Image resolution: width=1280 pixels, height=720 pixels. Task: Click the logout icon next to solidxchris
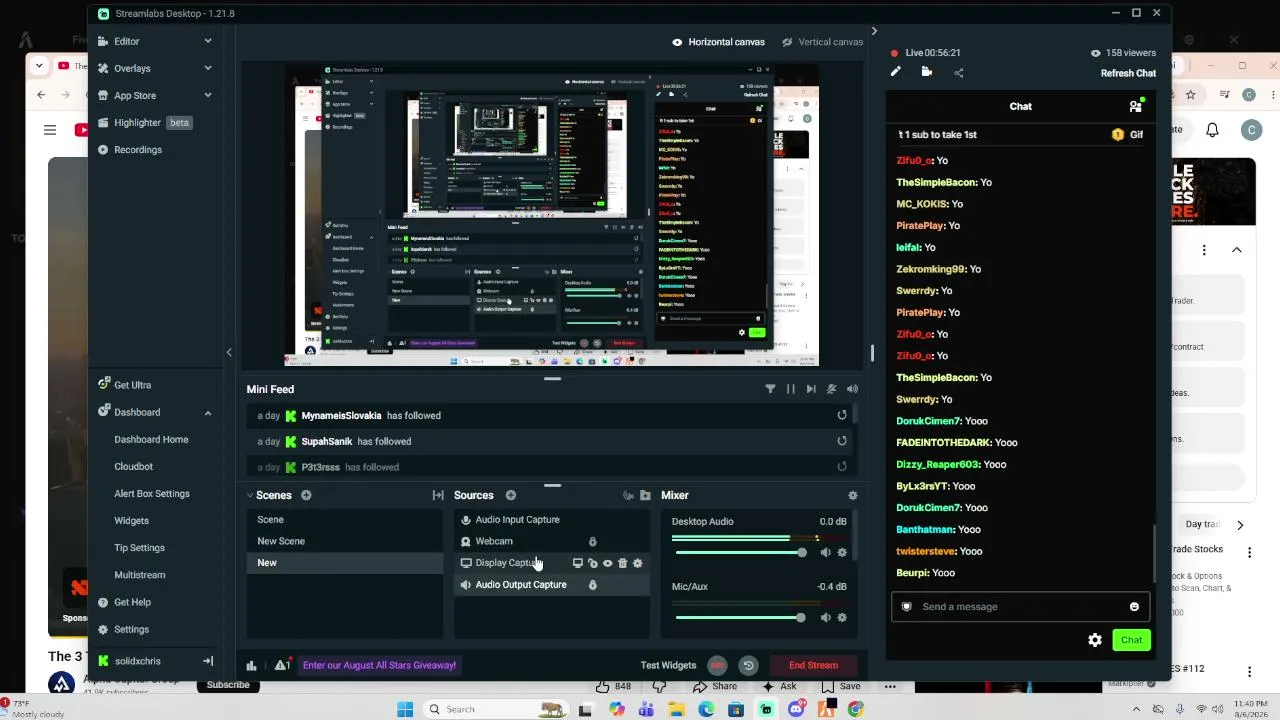(x=208, y=661)
